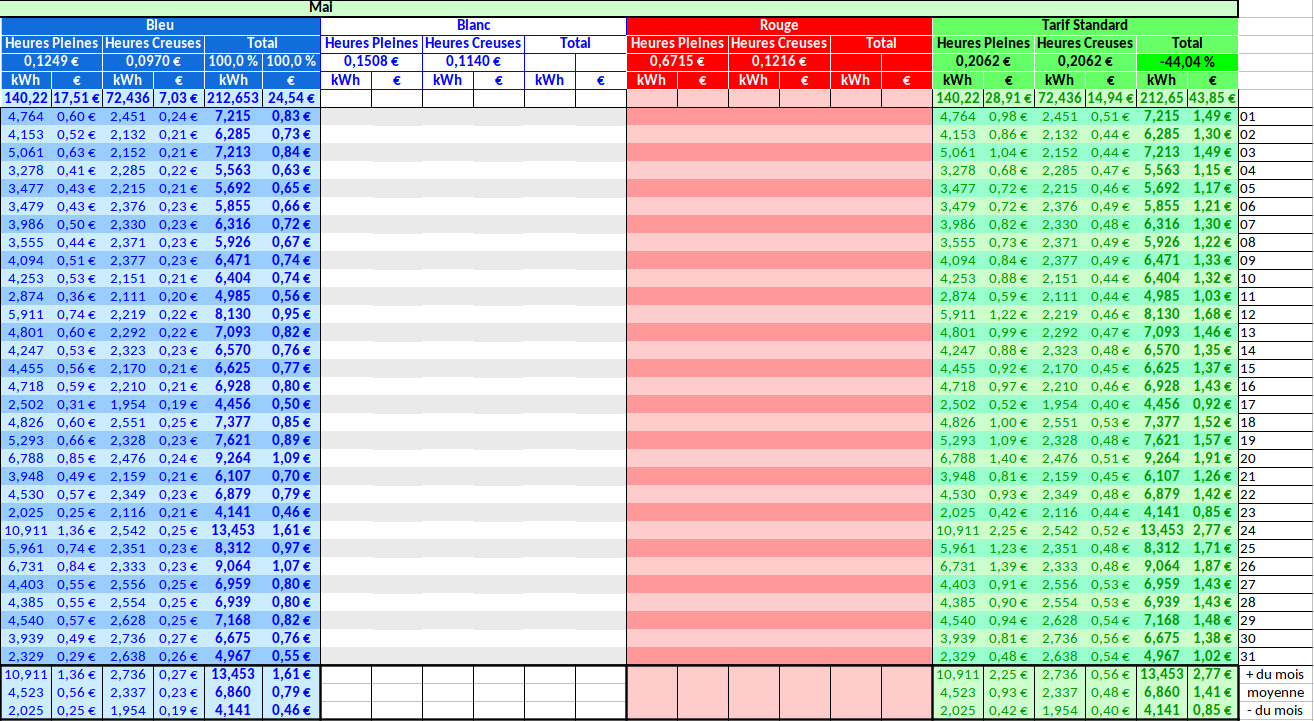Click the 0,1249 € Bleu price cell

(52, 61)
